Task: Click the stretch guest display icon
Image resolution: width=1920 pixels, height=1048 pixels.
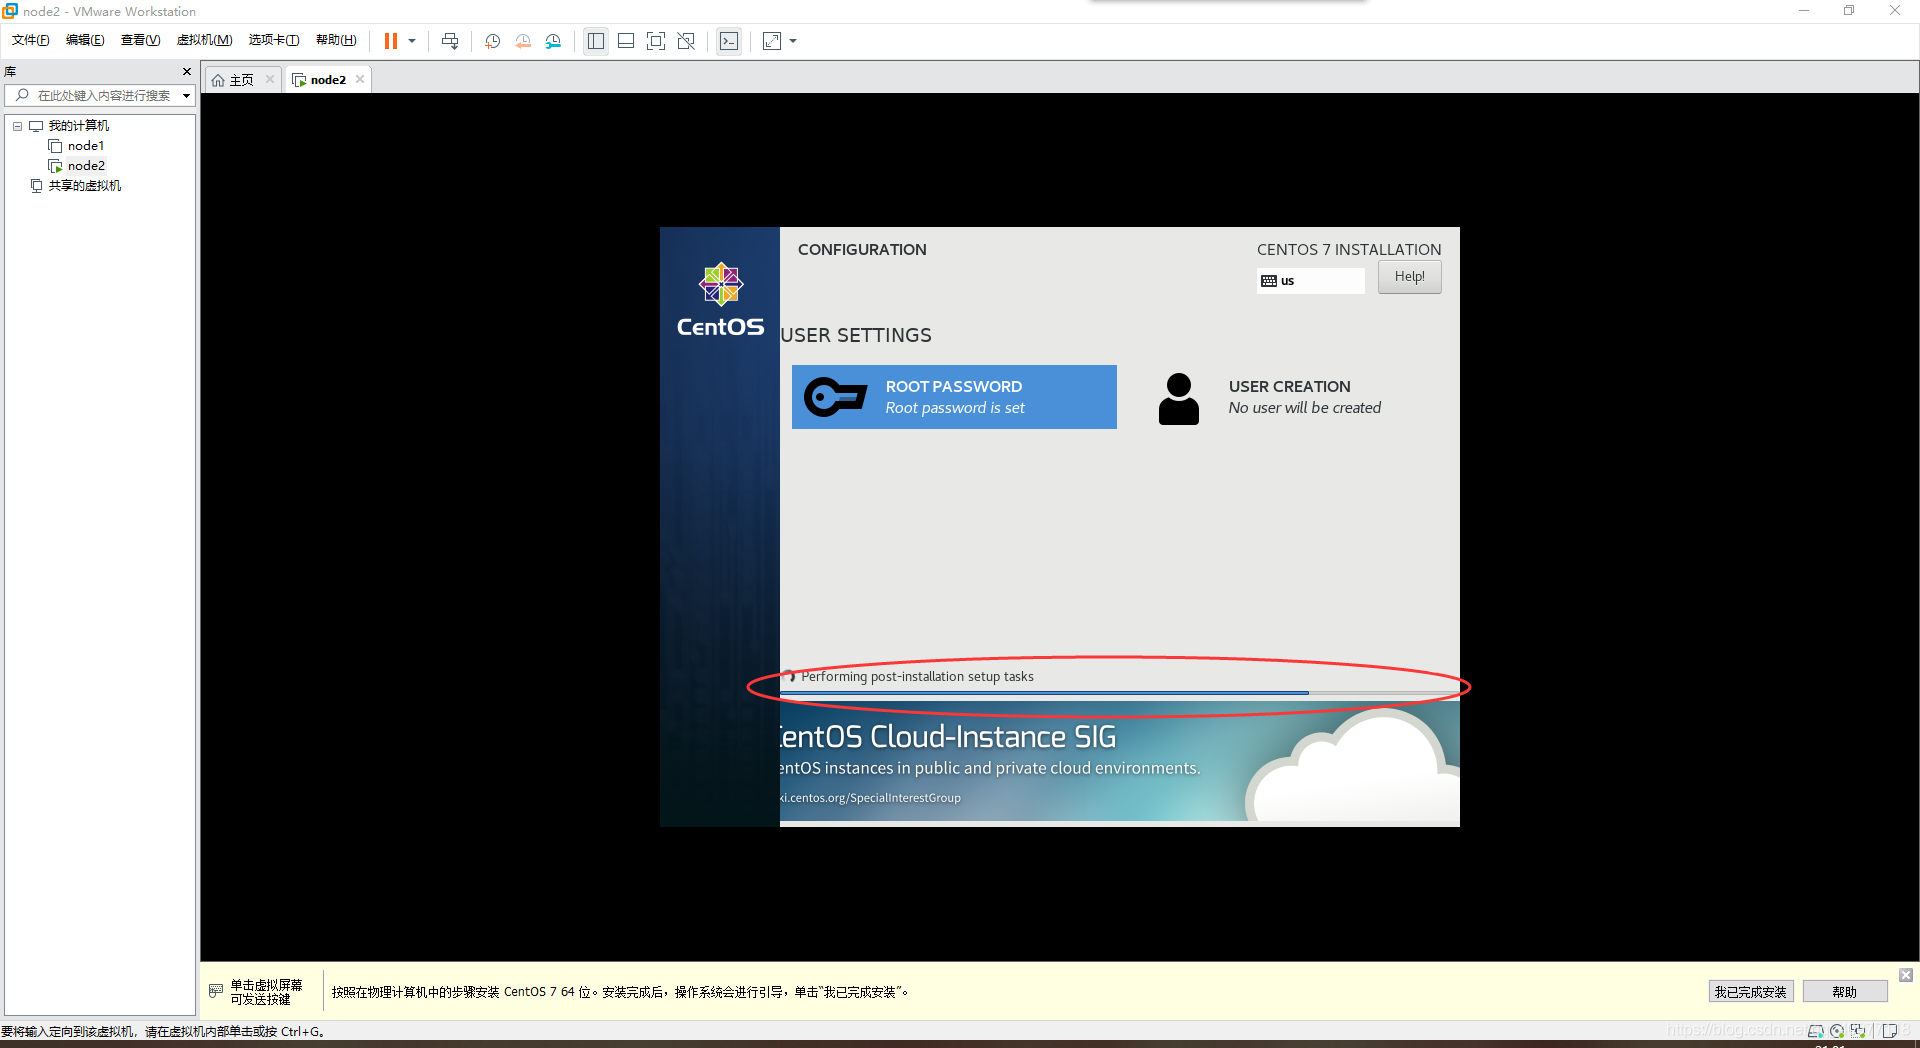Action: [x=772, y=41]
